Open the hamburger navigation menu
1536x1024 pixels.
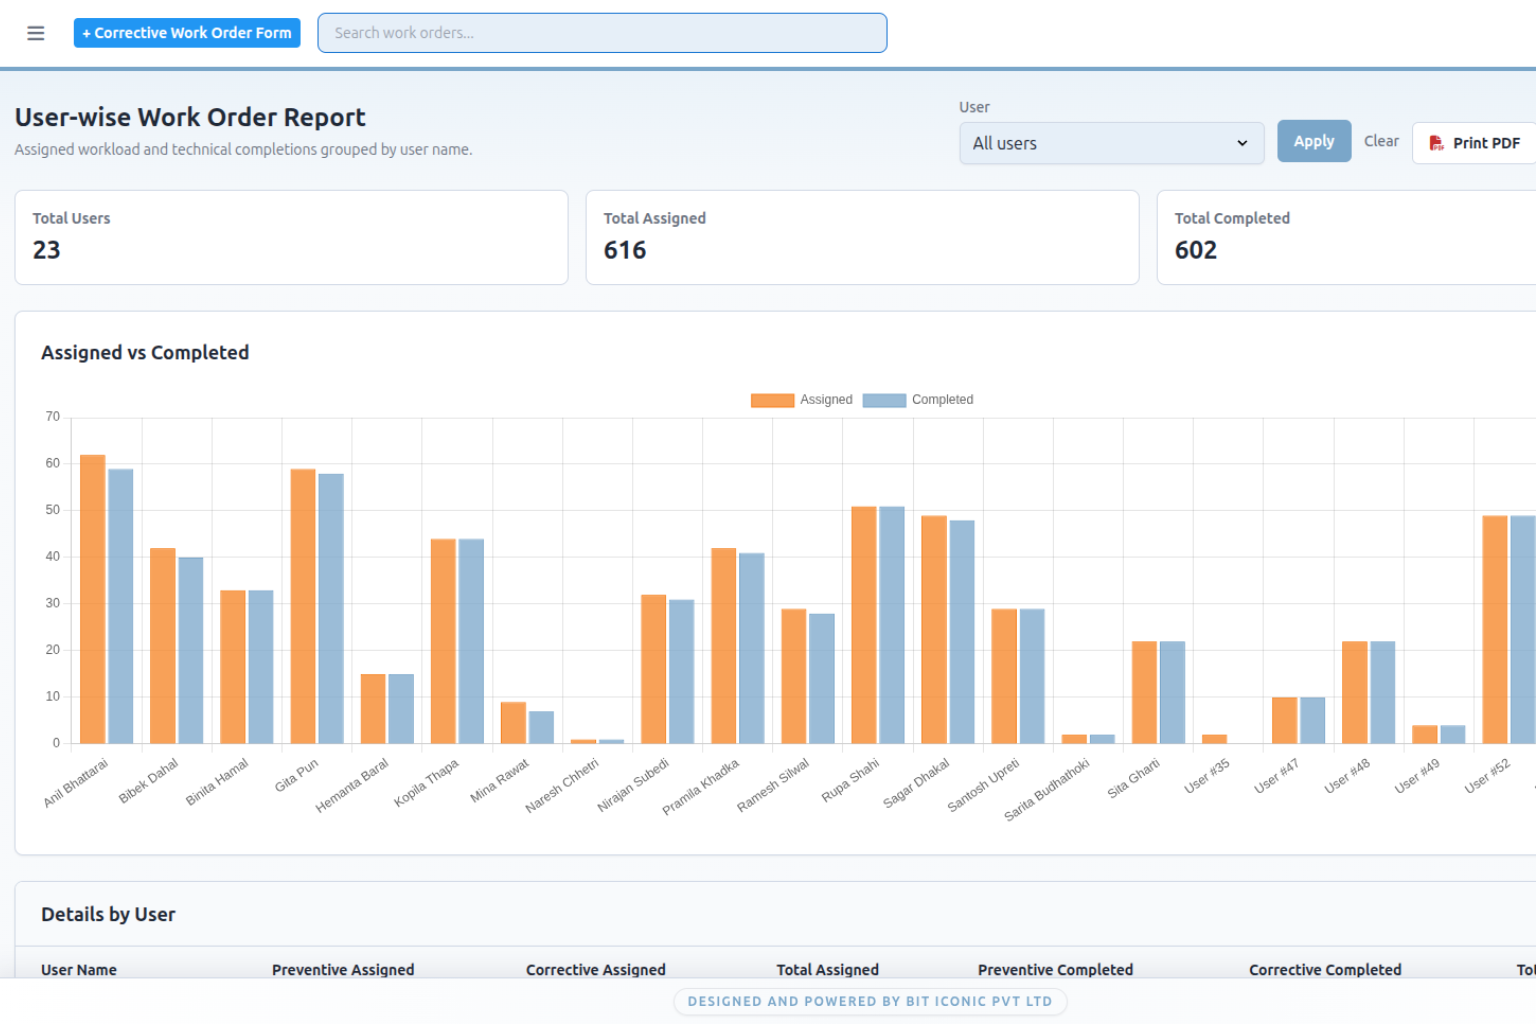(36, 33)
